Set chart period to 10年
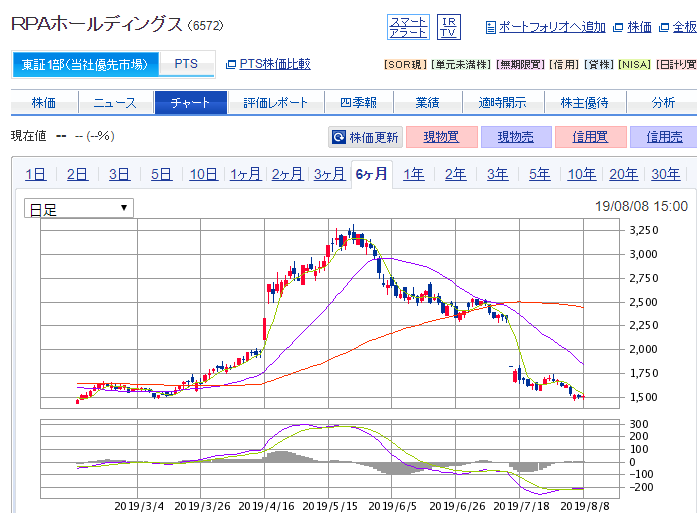 click(582, 174)
